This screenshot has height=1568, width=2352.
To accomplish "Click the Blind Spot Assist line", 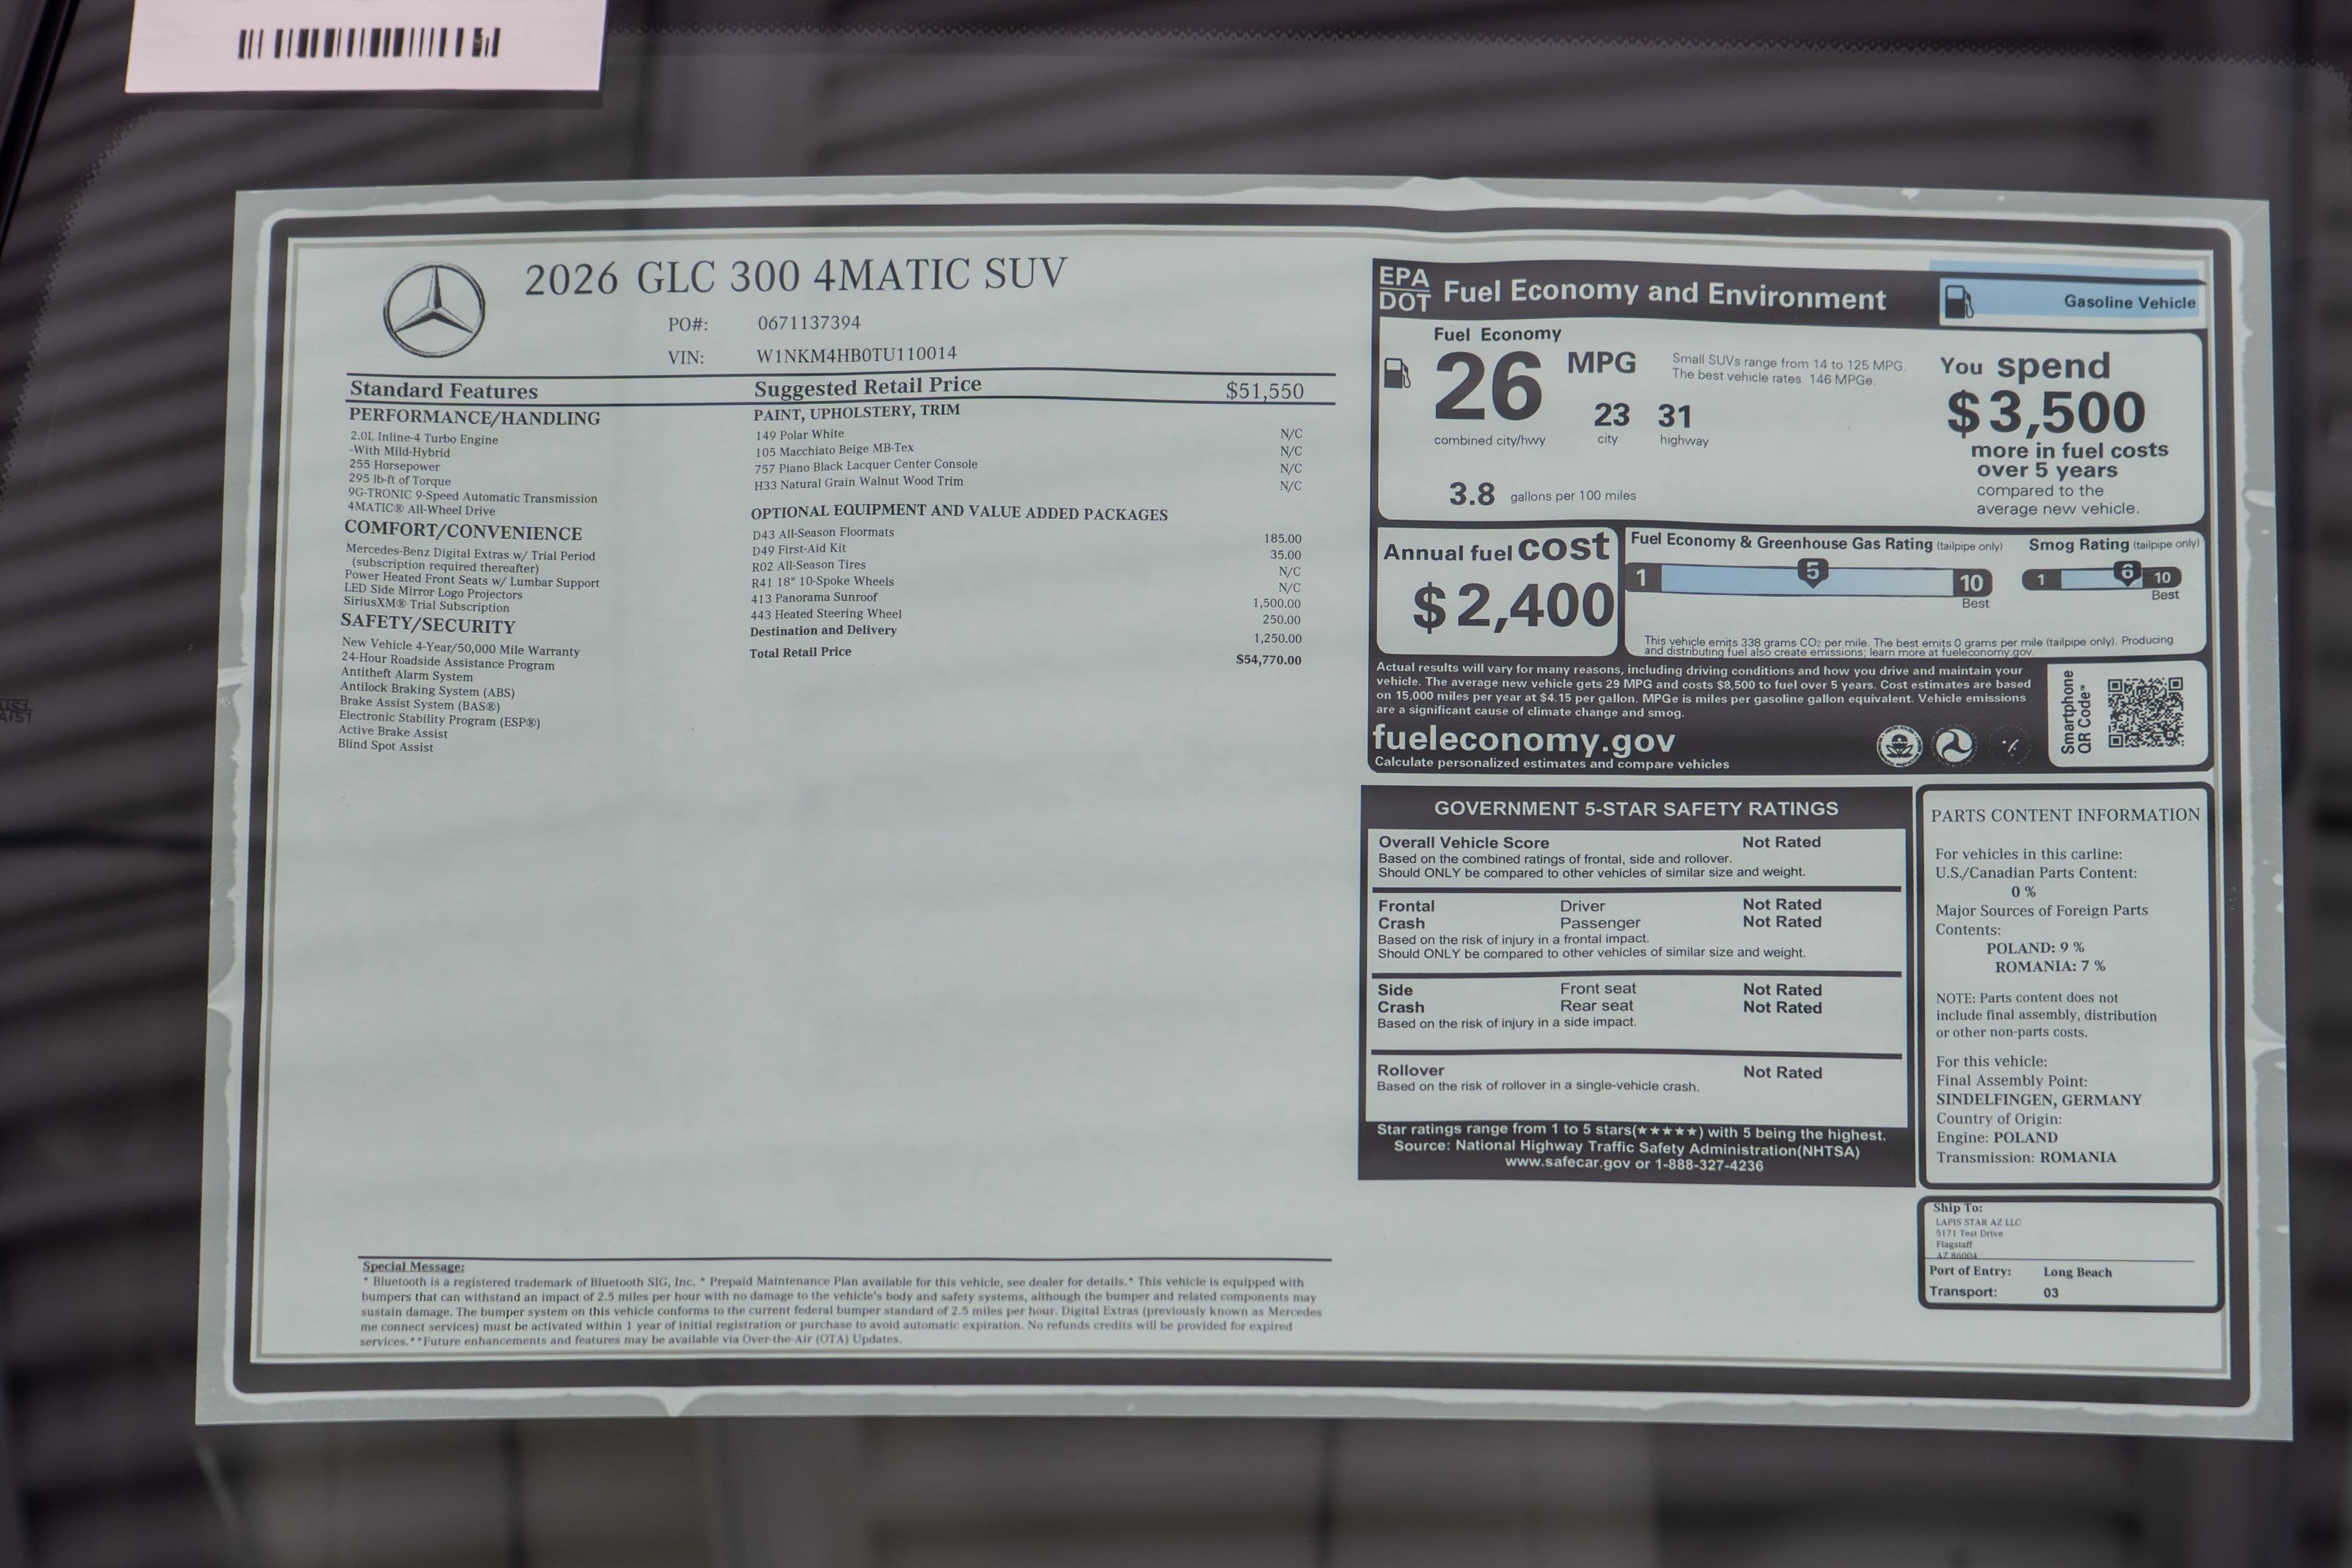I will [x=385, y=746].
